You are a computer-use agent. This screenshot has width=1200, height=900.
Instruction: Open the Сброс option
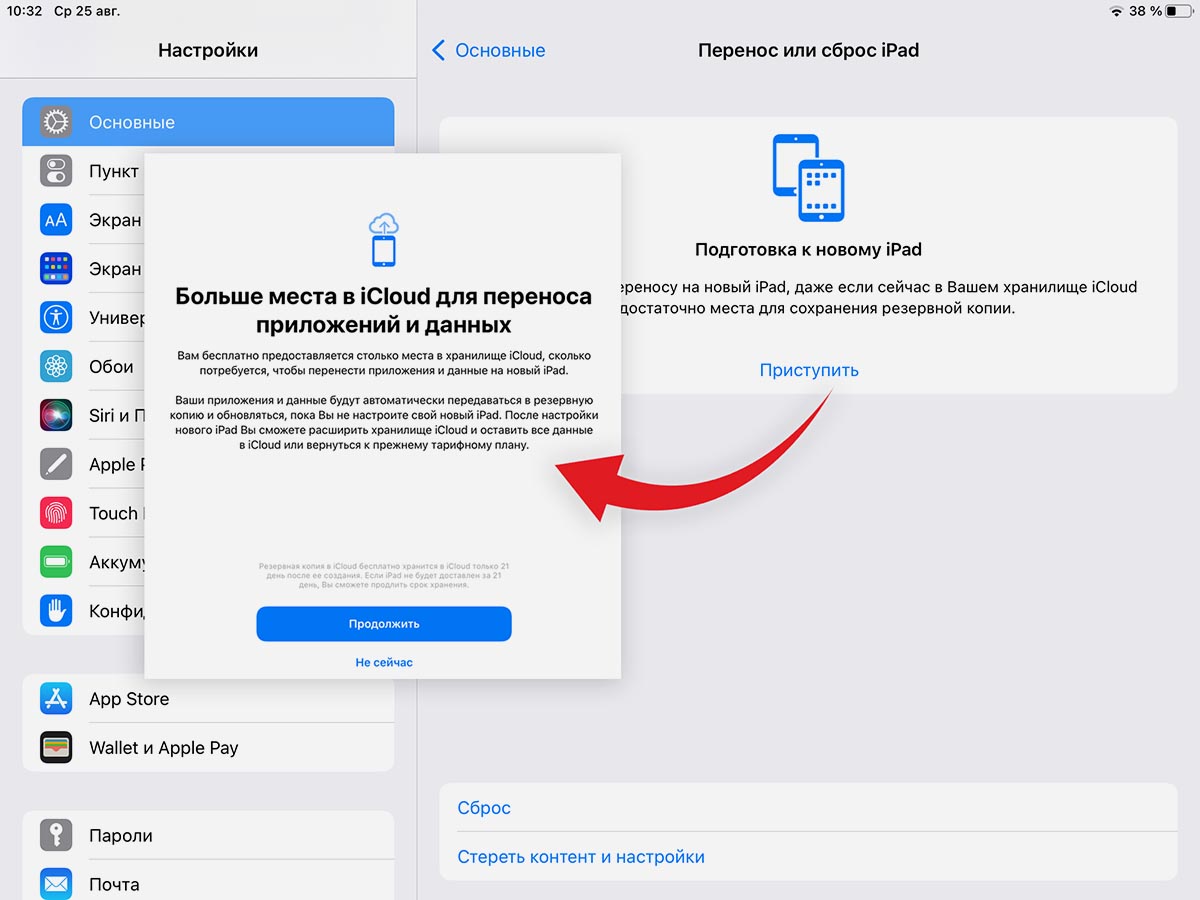tap(808, 808)
